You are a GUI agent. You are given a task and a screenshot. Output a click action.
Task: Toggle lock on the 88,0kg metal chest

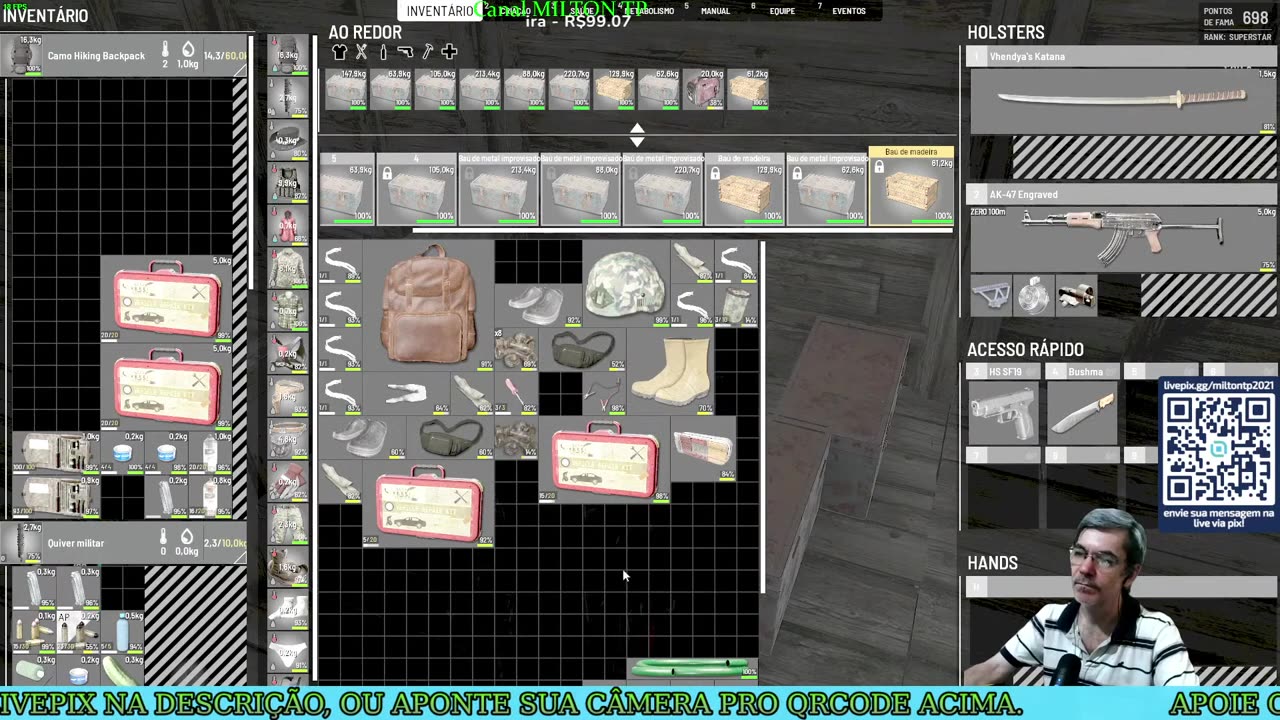(x=551, y=174)
